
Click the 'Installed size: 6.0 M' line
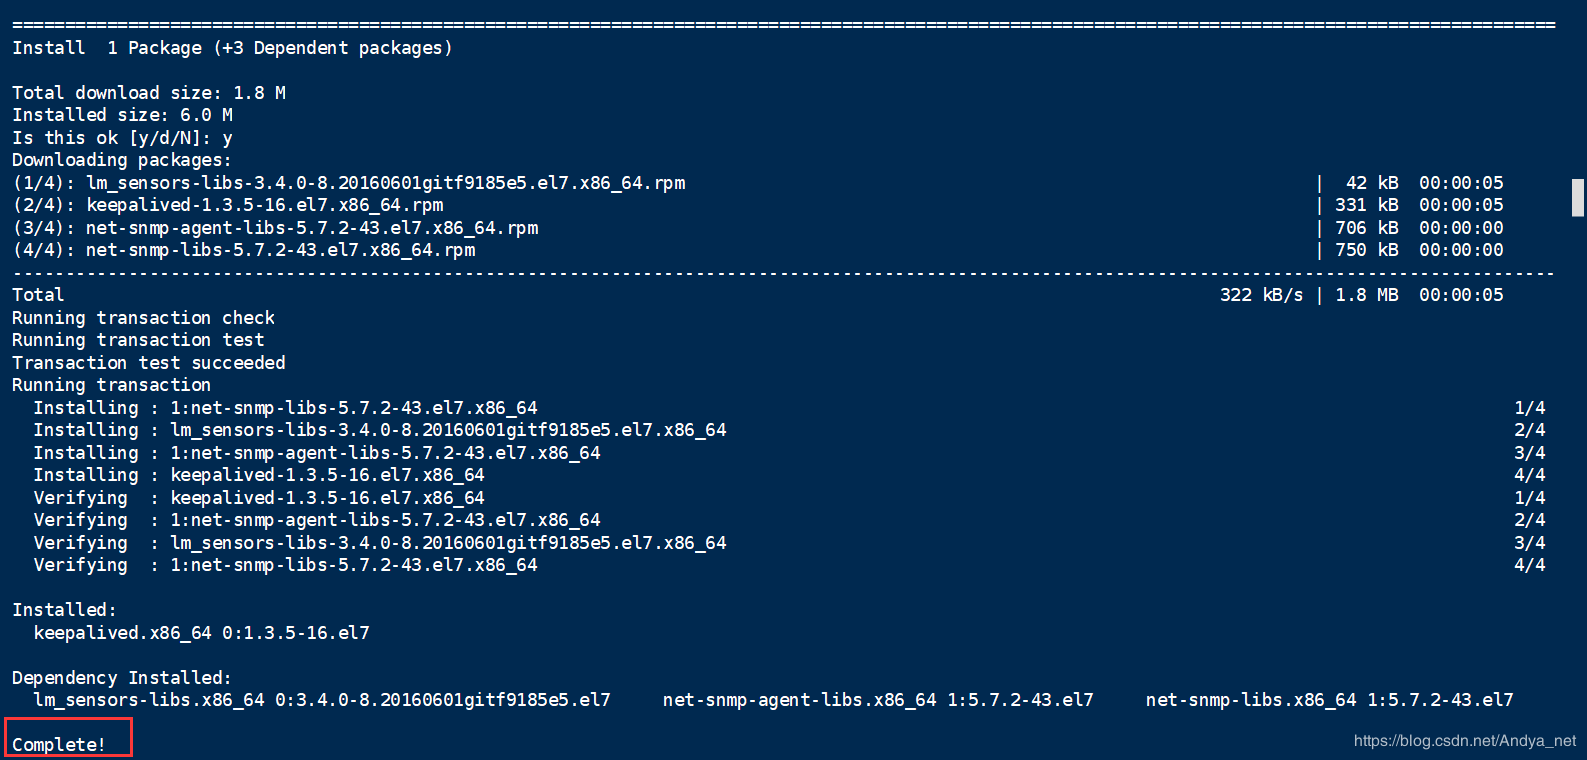coord(122,115)
